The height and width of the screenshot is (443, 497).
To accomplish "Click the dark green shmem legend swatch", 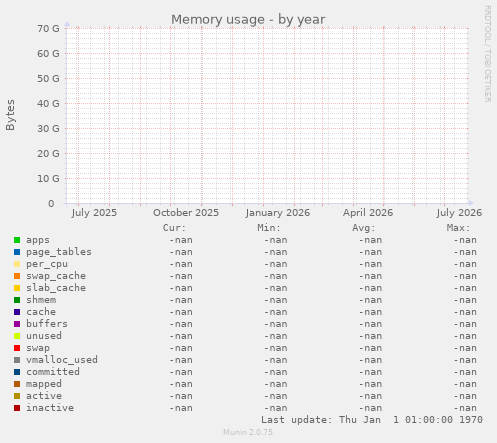I will tap(17, 300).
